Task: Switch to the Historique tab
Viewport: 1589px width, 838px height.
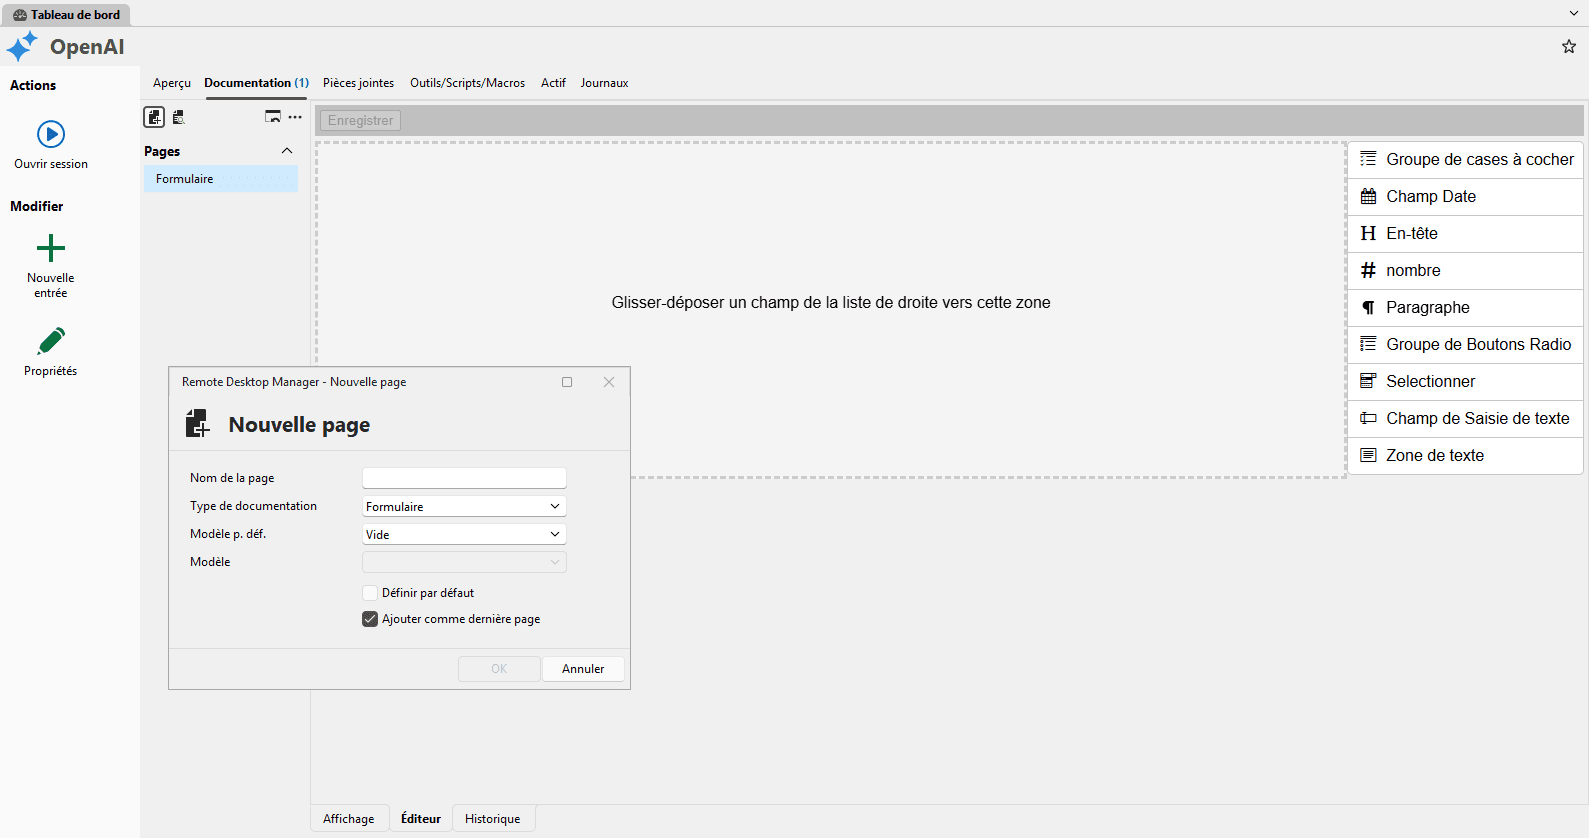Action: [x=492, y=819]
